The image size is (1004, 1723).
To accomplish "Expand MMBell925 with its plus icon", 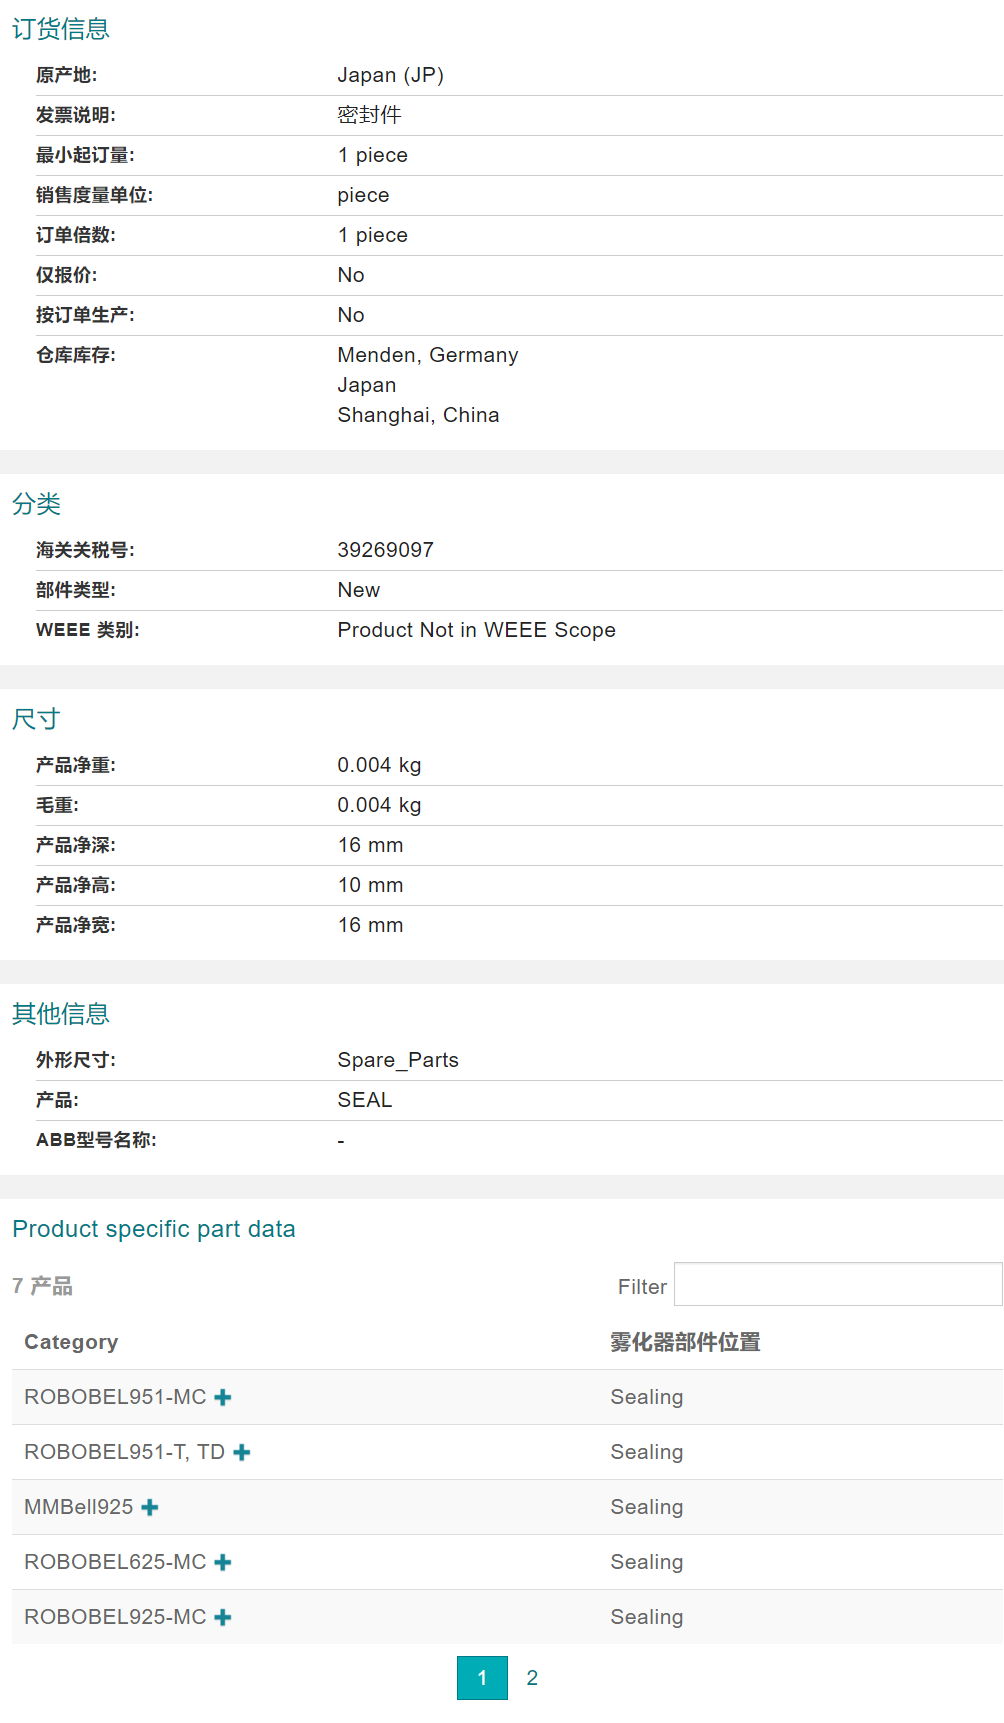I will [x=150, y=1508].
